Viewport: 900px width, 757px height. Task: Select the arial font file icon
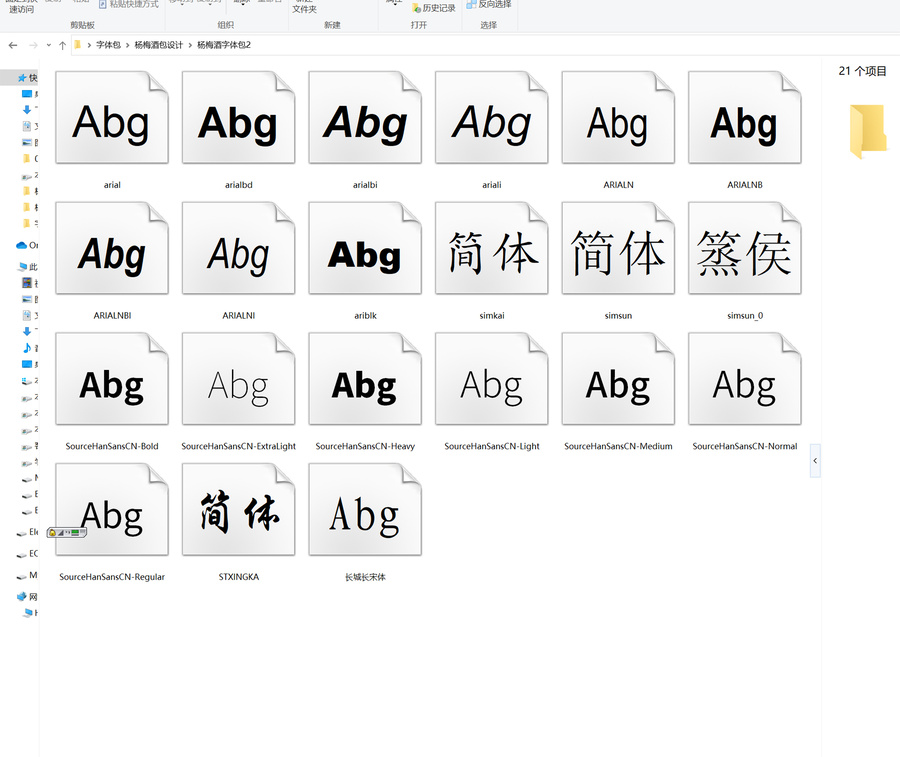112,118
